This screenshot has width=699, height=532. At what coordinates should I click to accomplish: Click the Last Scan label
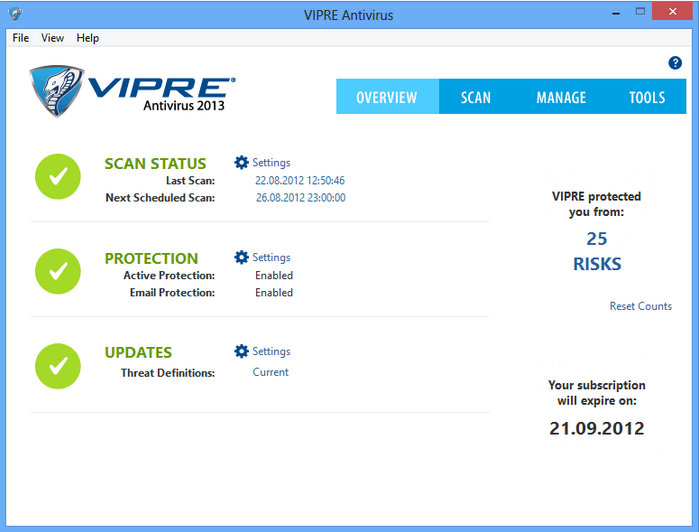click(x=190, y=181)
